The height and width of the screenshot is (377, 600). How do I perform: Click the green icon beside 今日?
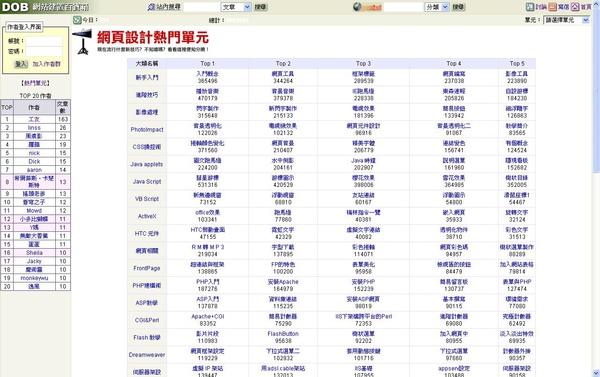[77, 20]
